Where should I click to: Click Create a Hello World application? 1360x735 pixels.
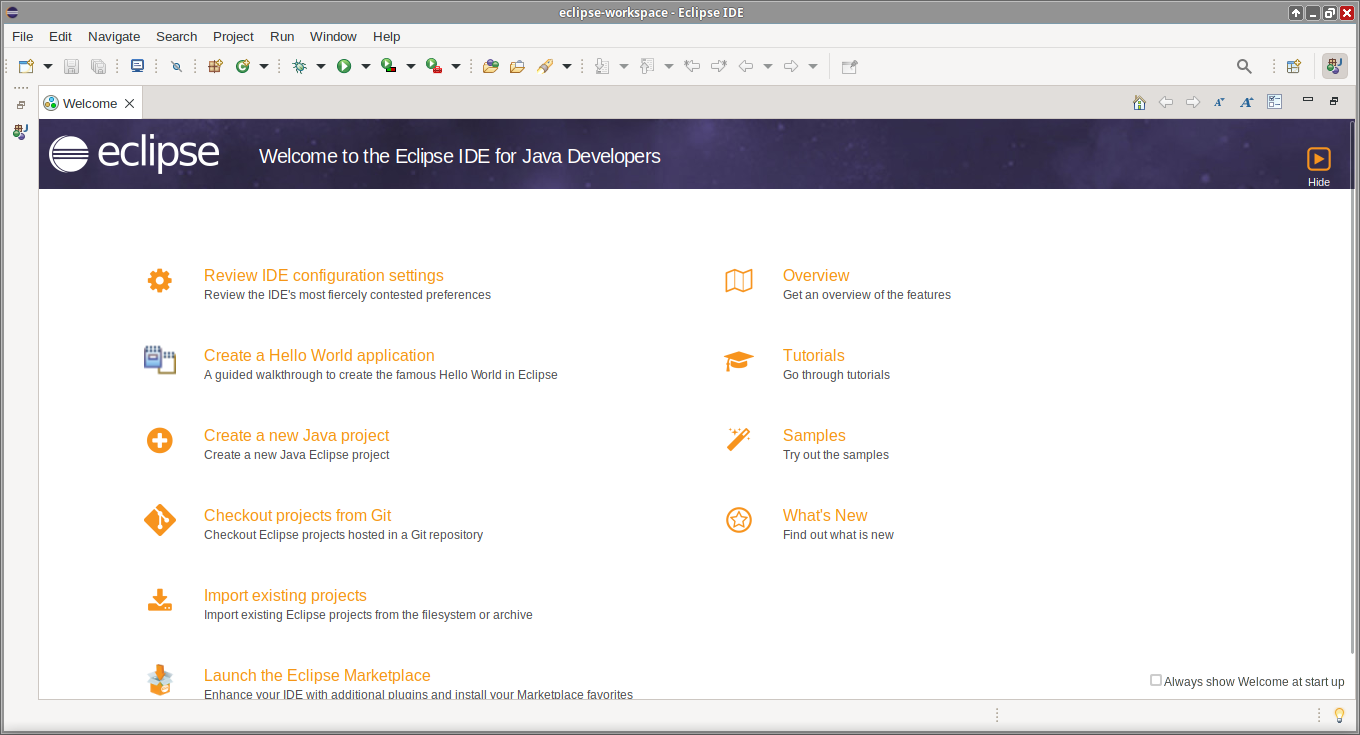(x=319, y=355)
